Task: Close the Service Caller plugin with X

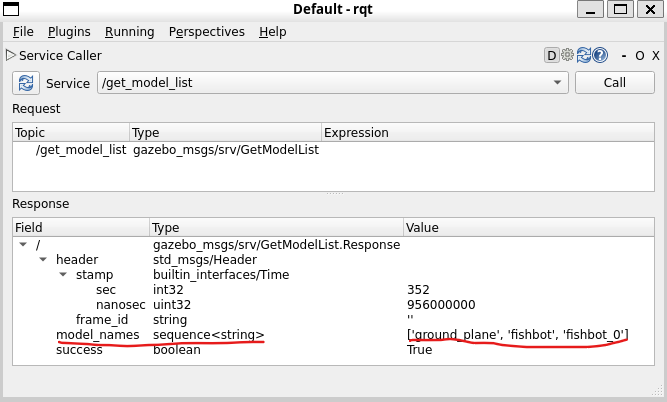Action: click(656, 56)
